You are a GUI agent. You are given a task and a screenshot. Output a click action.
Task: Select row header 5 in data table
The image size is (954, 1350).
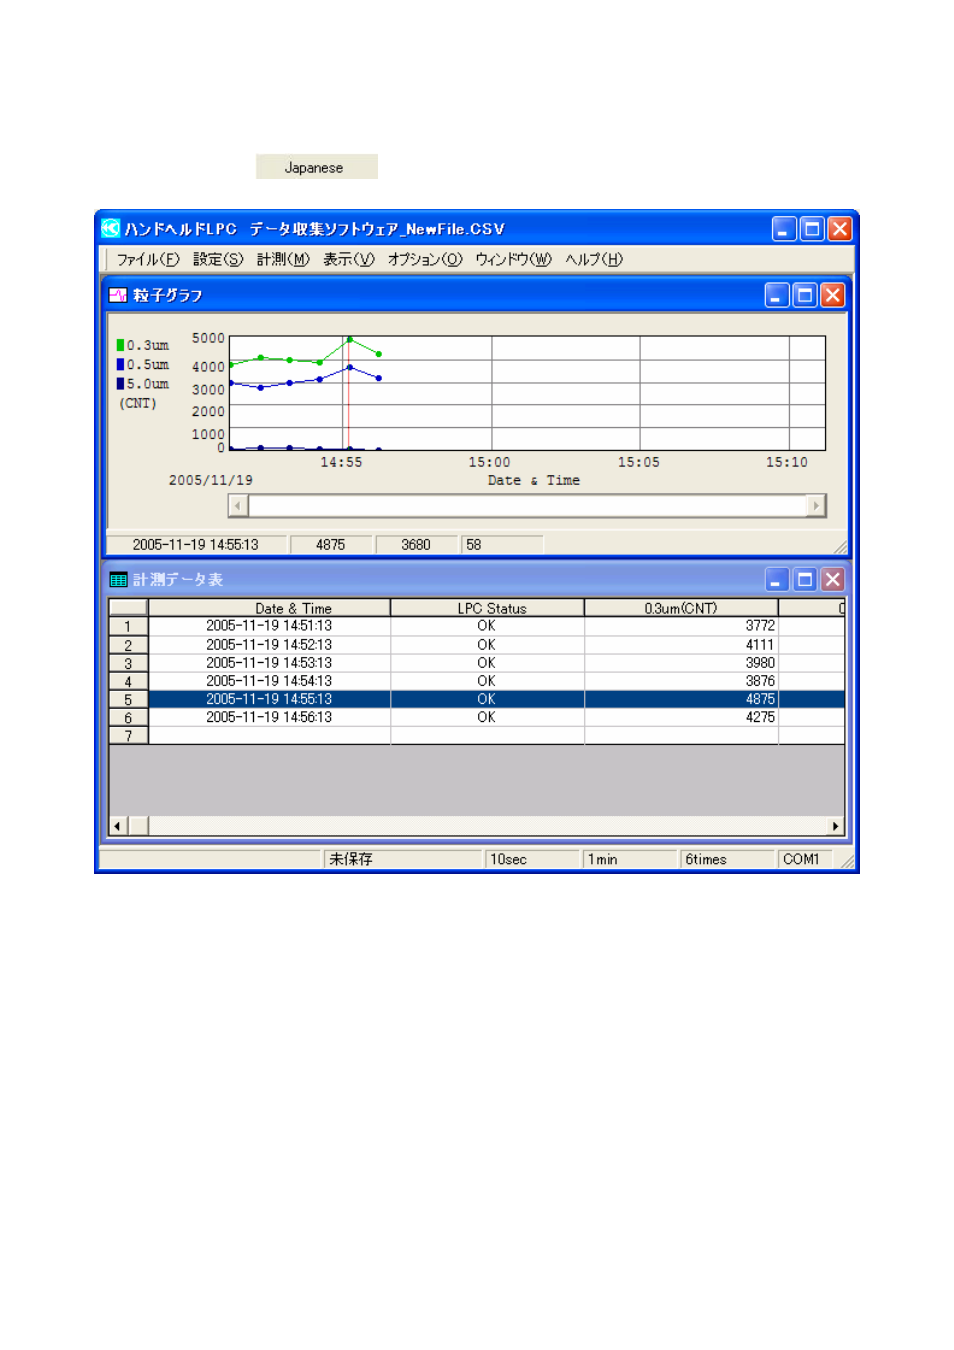pos(128,699)
